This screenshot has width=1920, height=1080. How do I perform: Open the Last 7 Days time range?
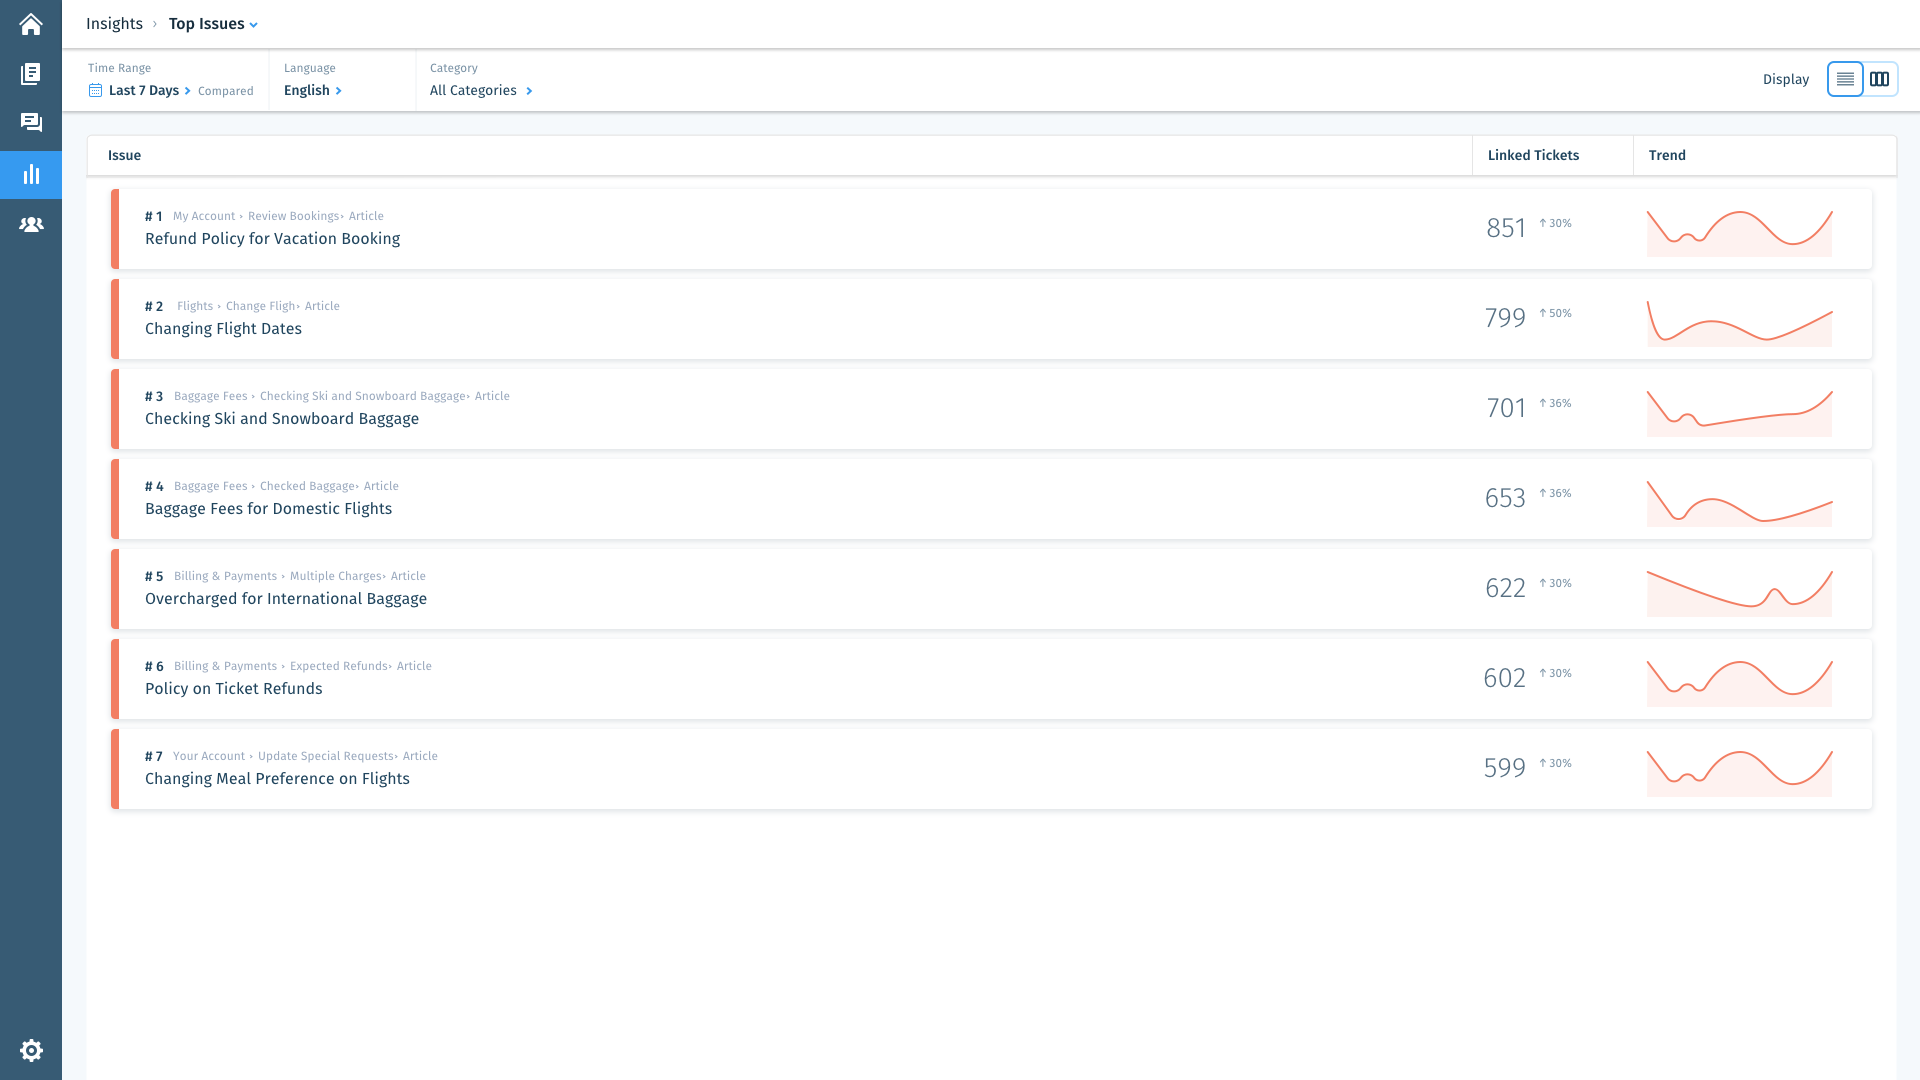click(148, 90)
